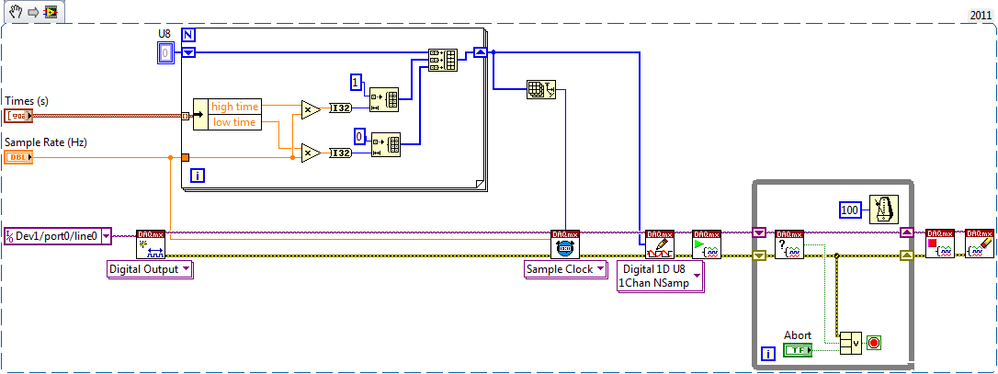
Task: Click the Build Array node in loop
Action: pos(442,60)
